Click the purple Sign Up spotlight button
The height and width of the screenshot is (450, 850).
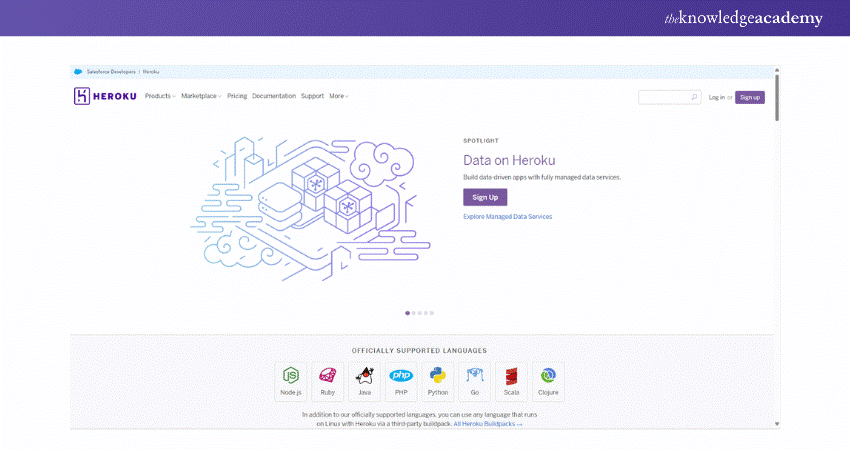[485, 197]
